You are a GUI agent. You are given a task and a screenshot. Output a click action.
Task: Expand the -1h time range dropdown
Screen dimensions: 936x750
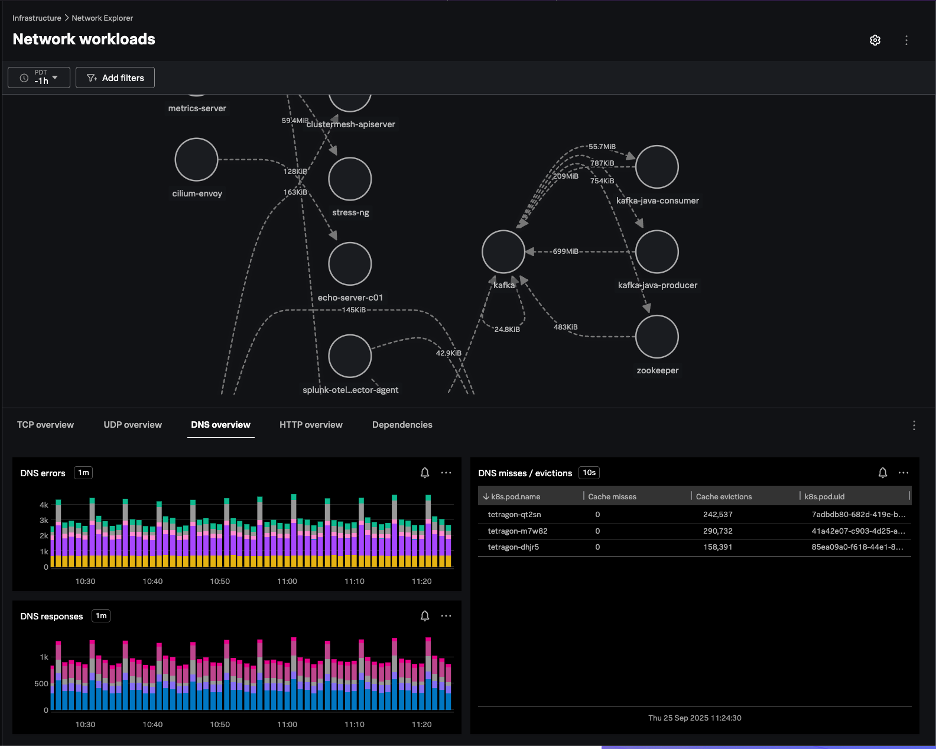pos(39,78)
